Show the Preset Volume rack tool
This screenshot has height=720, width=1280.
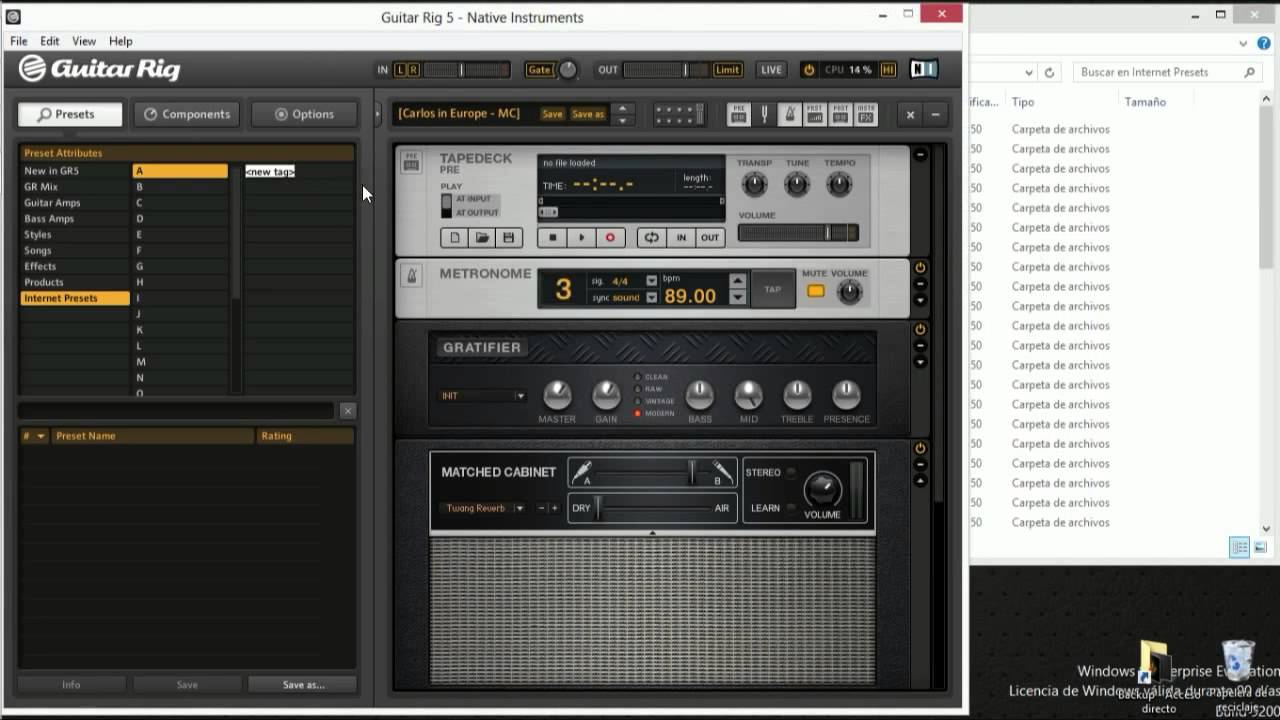pyautogui.click(x=815, y=114)
